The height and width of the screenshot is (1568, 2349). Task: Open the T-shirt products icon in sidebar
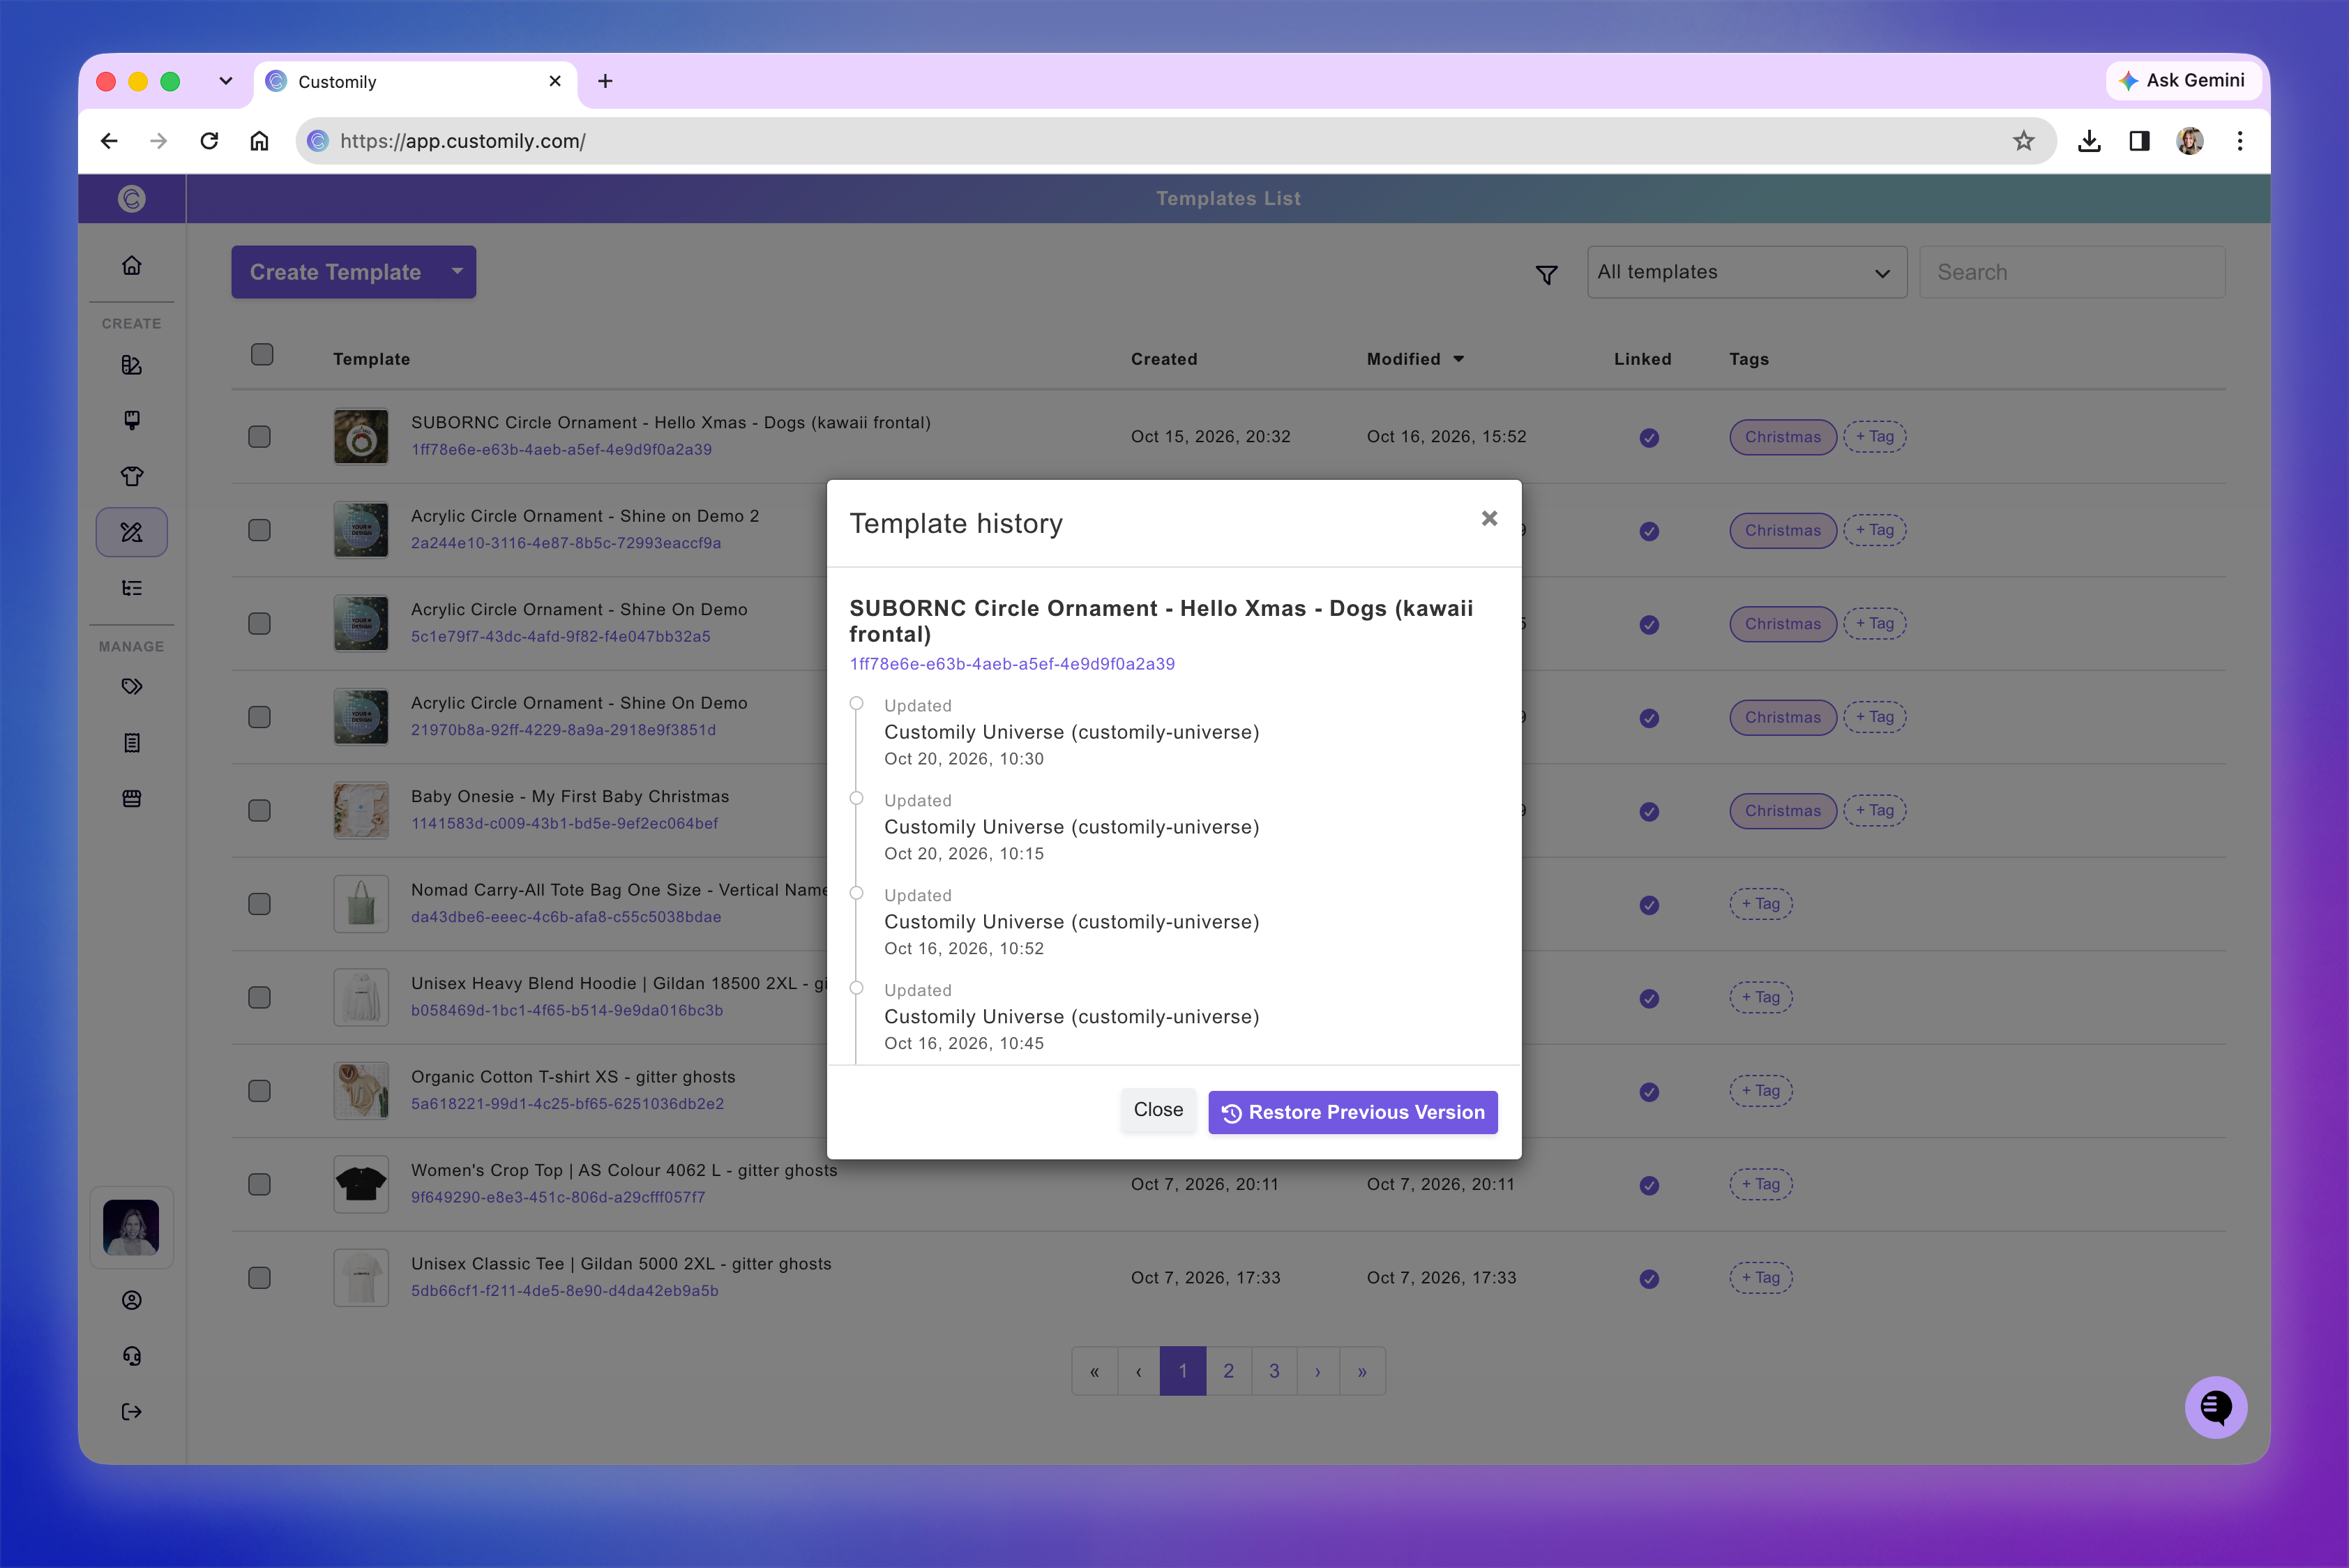pyautogui.click(x=131, y=476)
